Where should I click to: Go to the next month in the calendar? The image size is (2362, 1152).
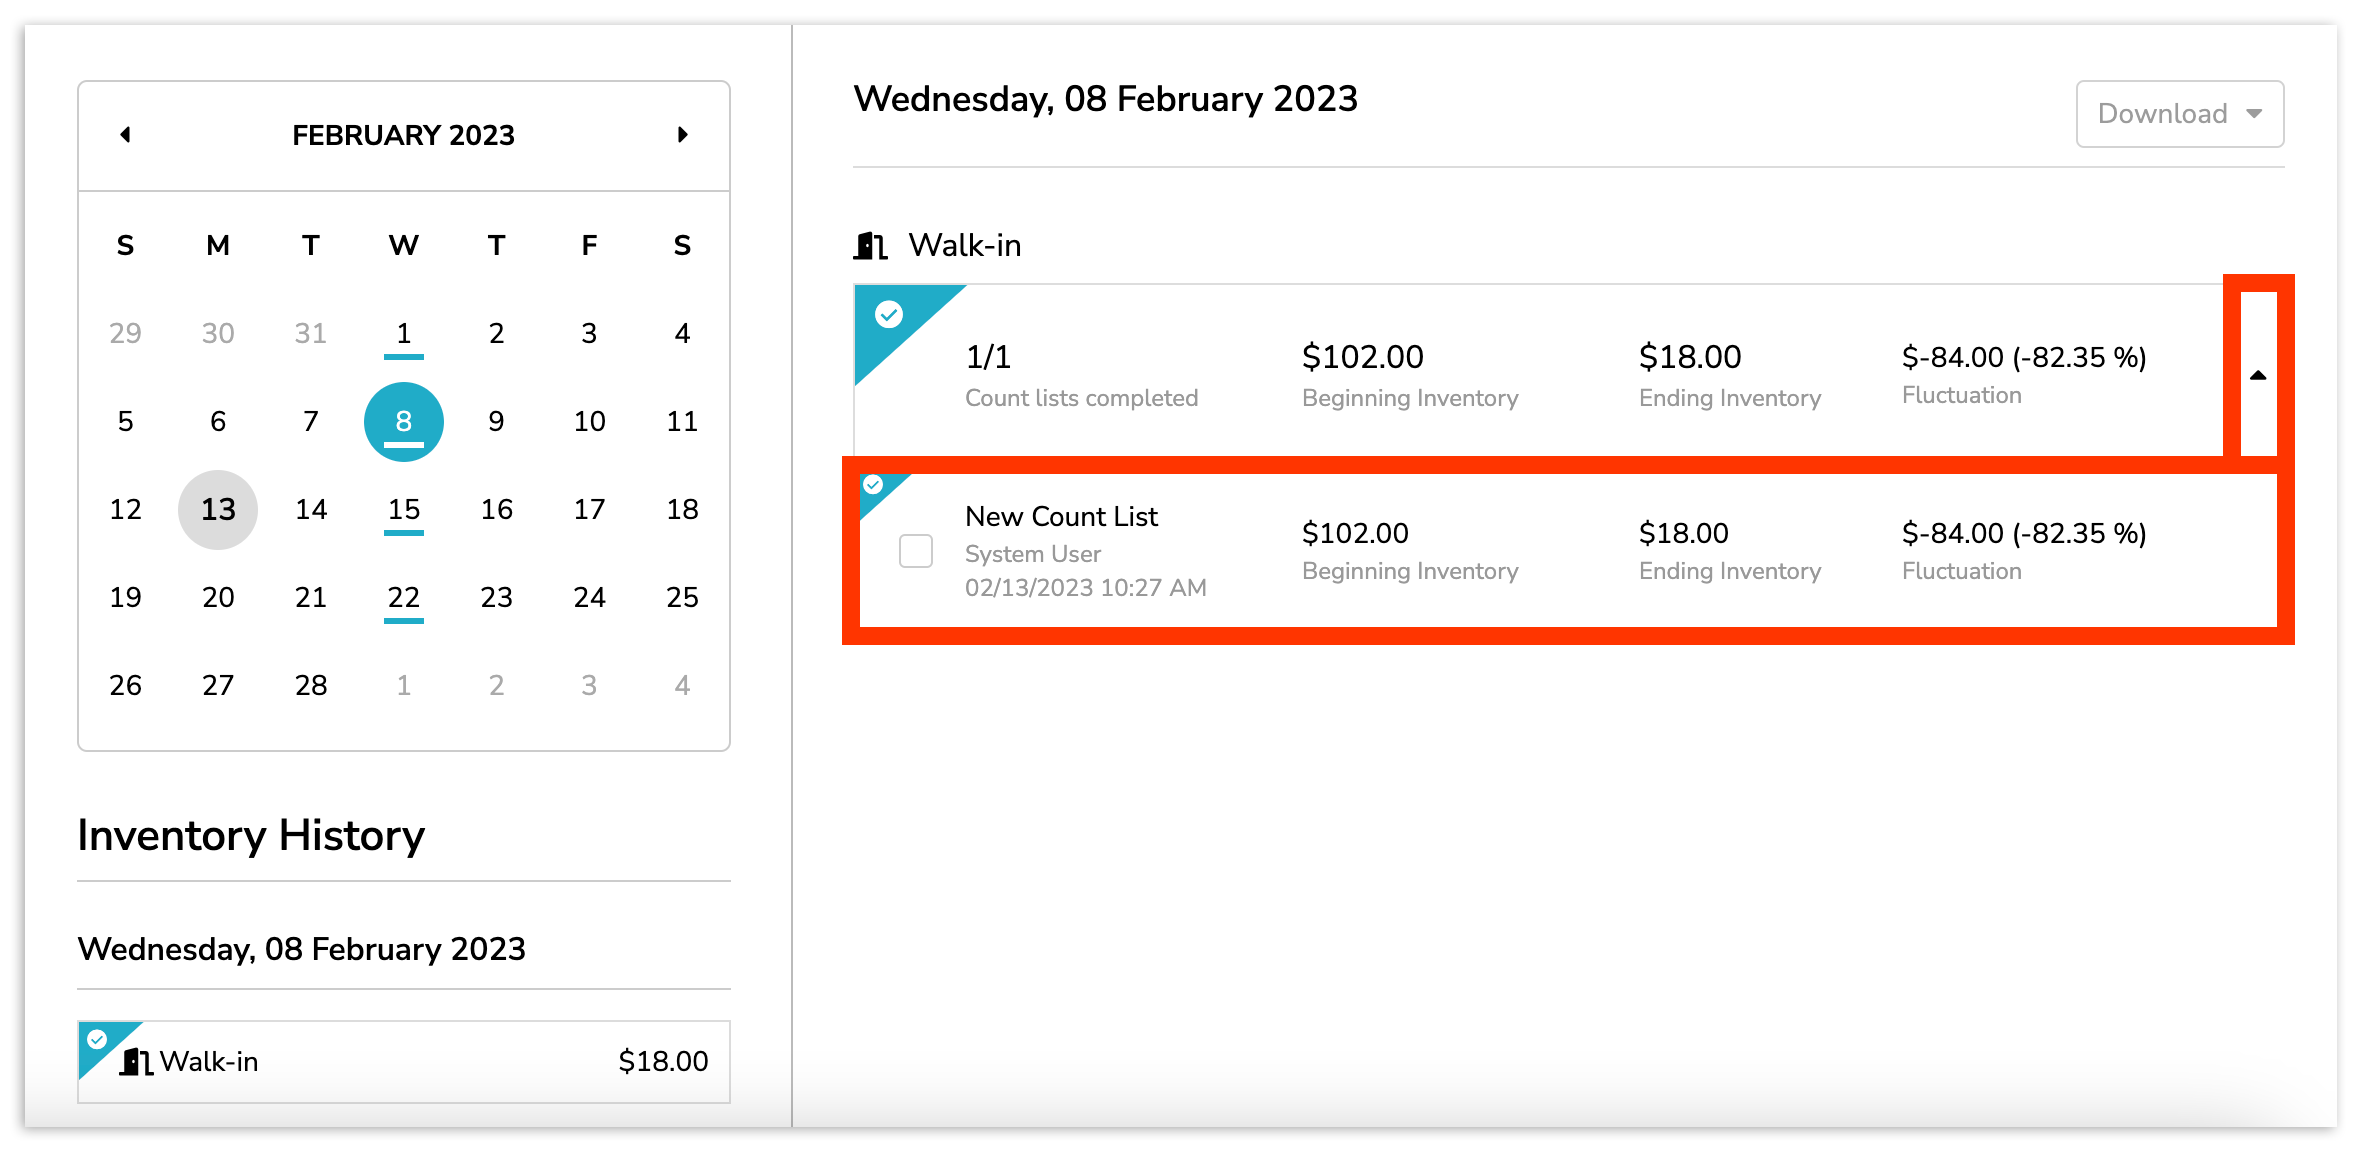[x=683, y=134]
